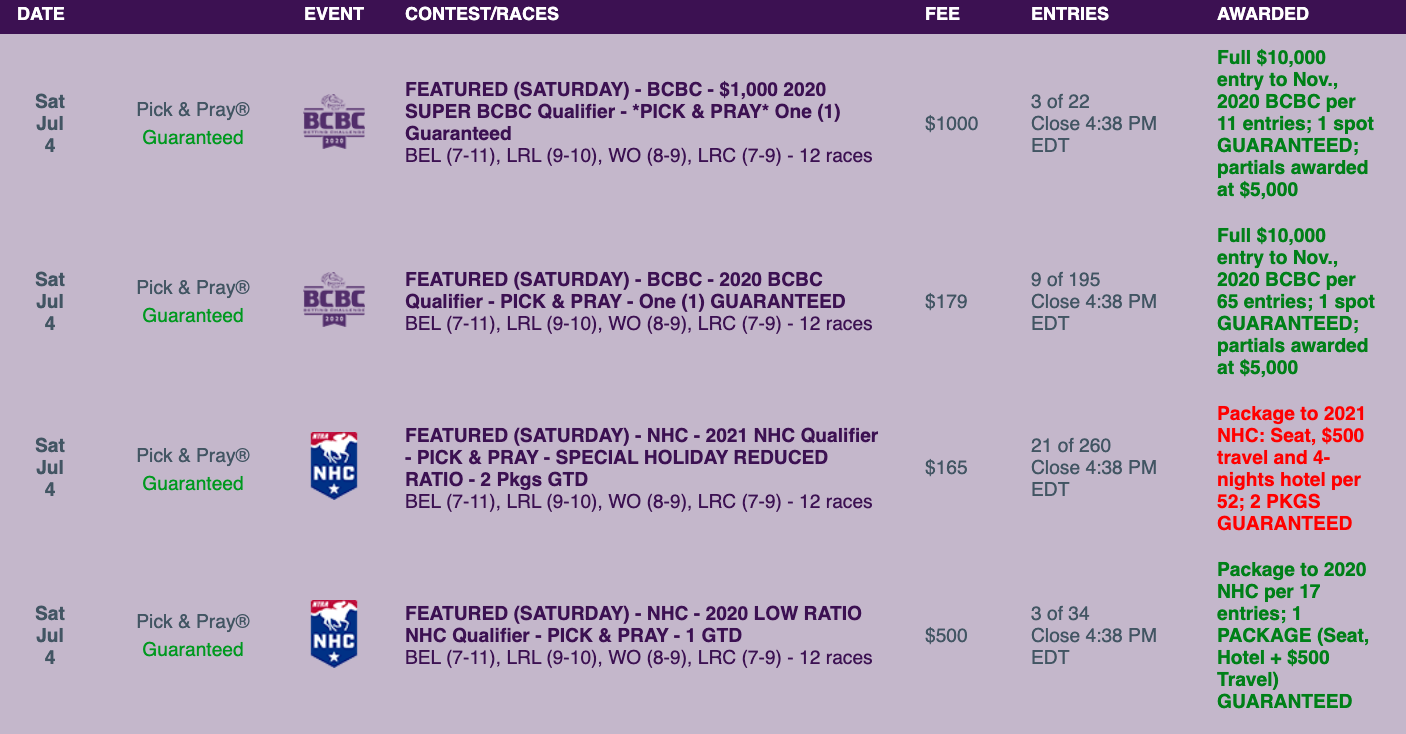Click the BCBC award text mentioning 11 entries
Image resolution: width=1406 pixels, height=734 pixels.
1295,124
